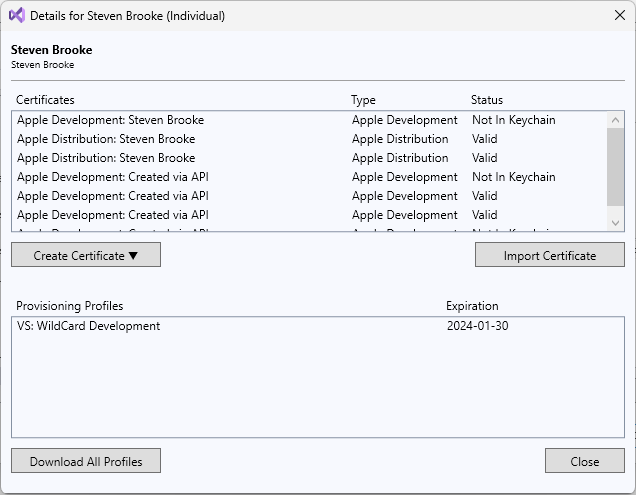Open the Create Certificate dropdown

(x=86, y=255)
